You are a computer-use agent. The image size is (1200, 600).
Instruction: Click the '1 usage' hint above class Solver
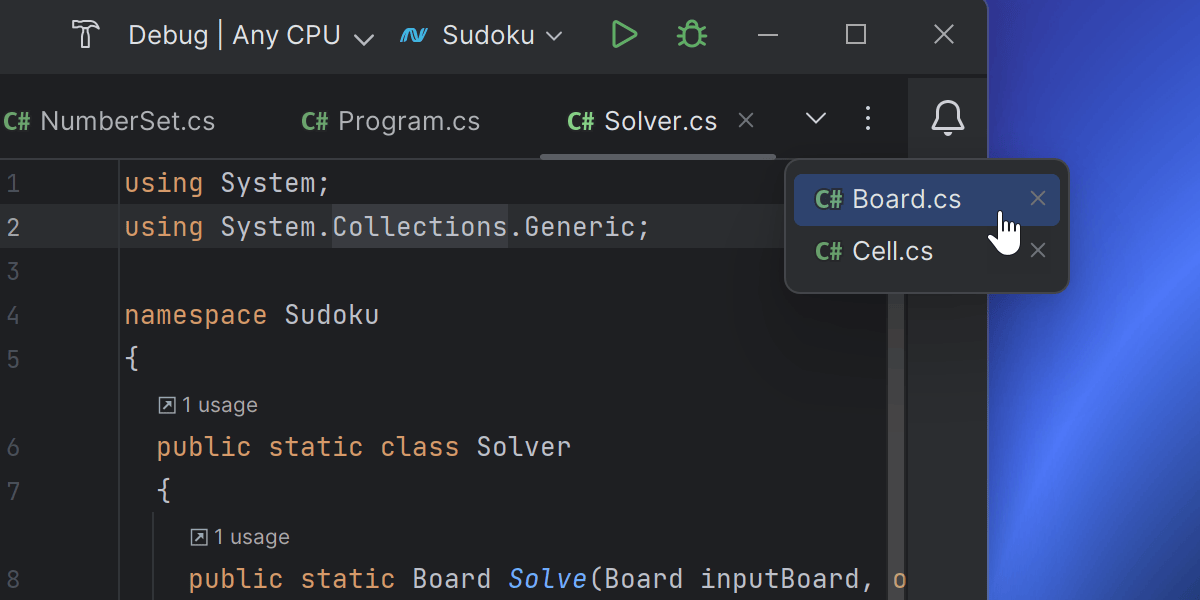point(208,405)
